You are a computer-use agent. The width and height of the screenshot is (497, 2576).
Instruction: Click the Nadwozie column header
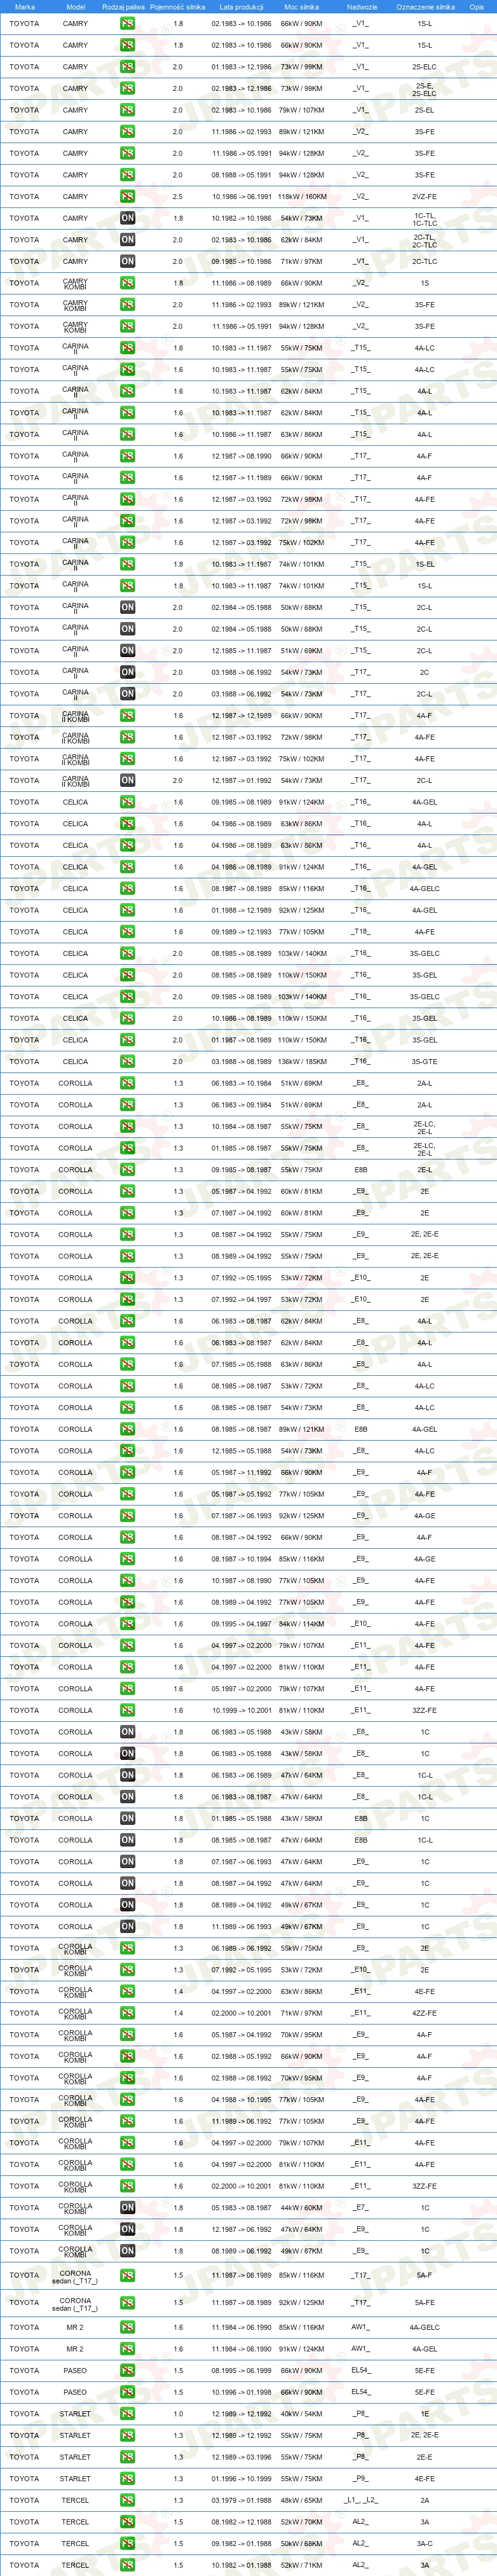click(x=362, y=7)
